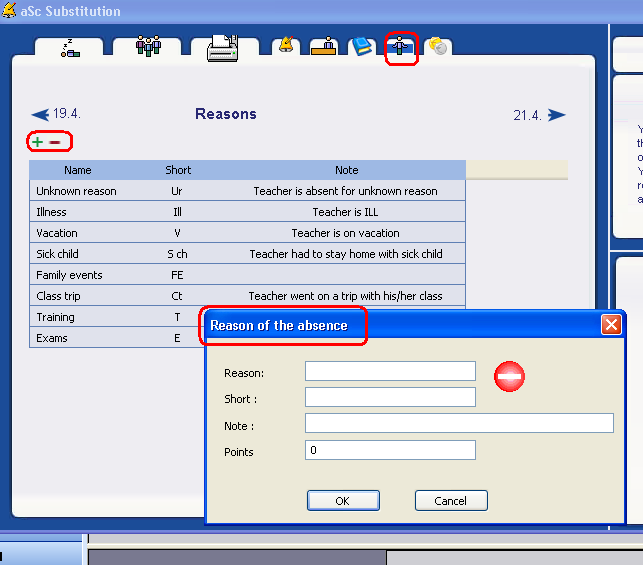This screenshot has width=643, height=565.
Task: Select the Training row
Action: tap(115, 317)
